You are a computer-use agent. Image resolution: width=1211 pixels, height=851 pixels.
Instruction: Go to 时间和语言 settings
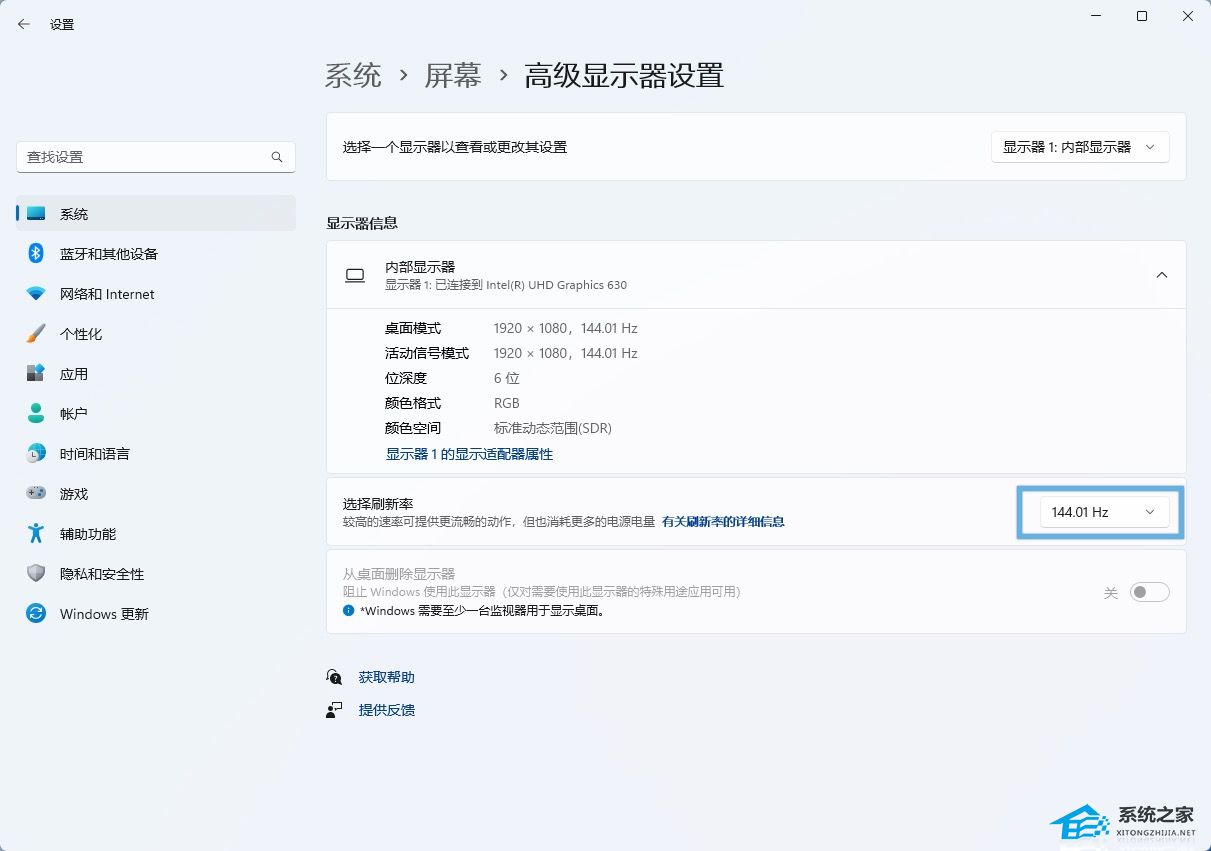(x=94, y=454)
